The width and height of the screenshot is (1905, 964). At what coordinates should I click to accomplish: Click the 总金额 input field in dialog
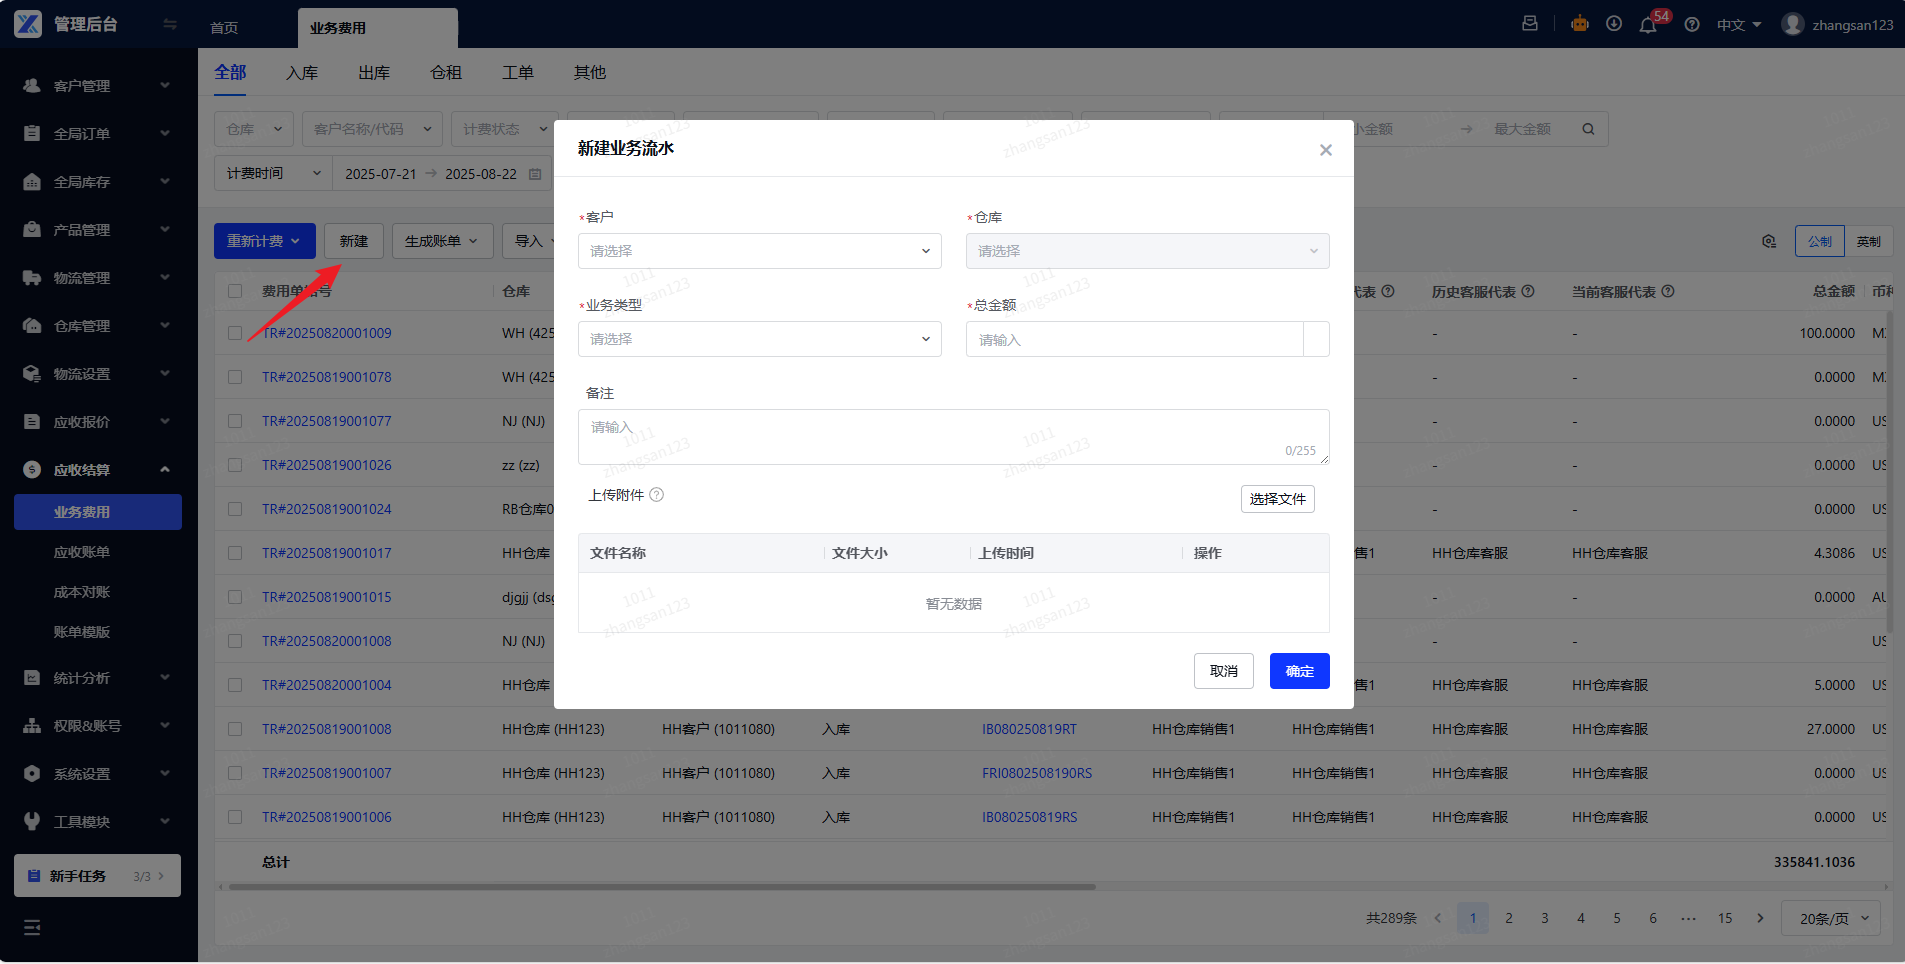1135,339
